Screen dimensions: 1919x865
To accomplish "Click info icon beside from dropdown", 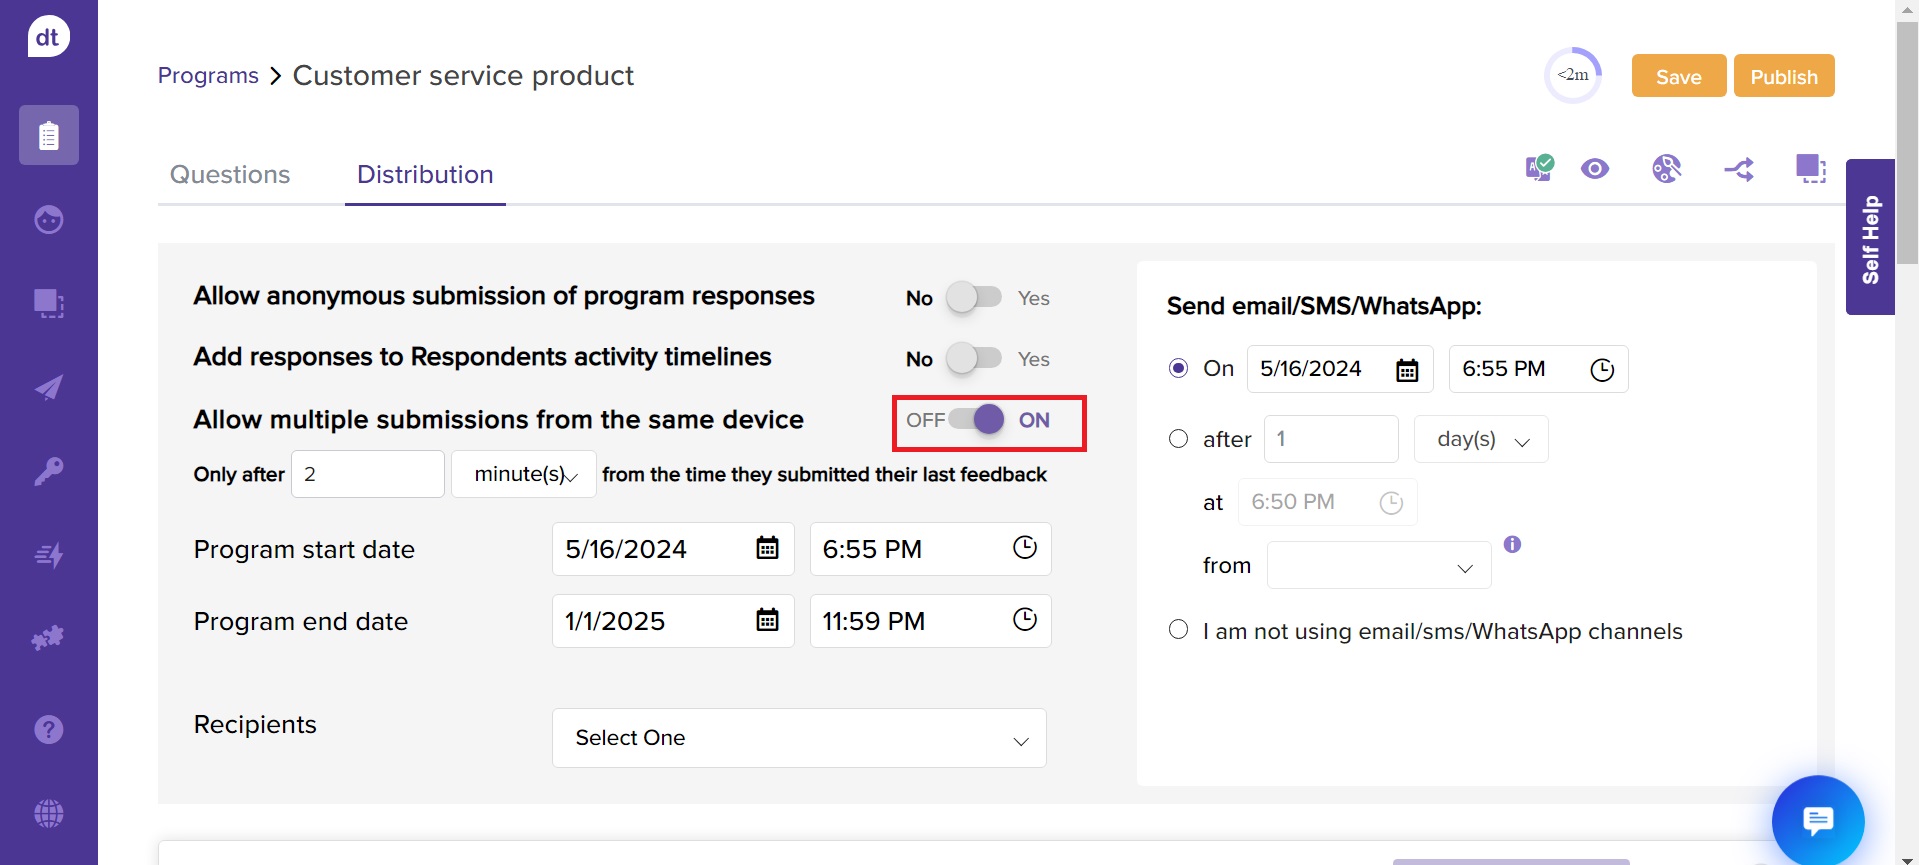I will pos(1512,544).
